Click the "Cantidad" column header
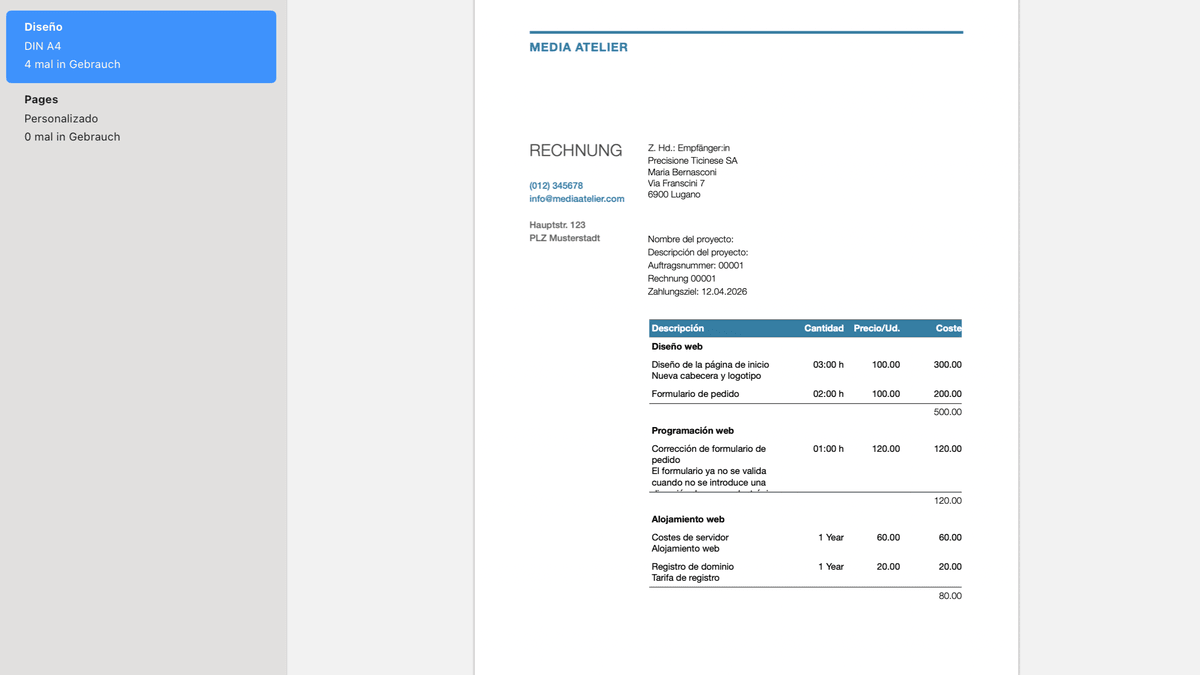 (823, 328)
